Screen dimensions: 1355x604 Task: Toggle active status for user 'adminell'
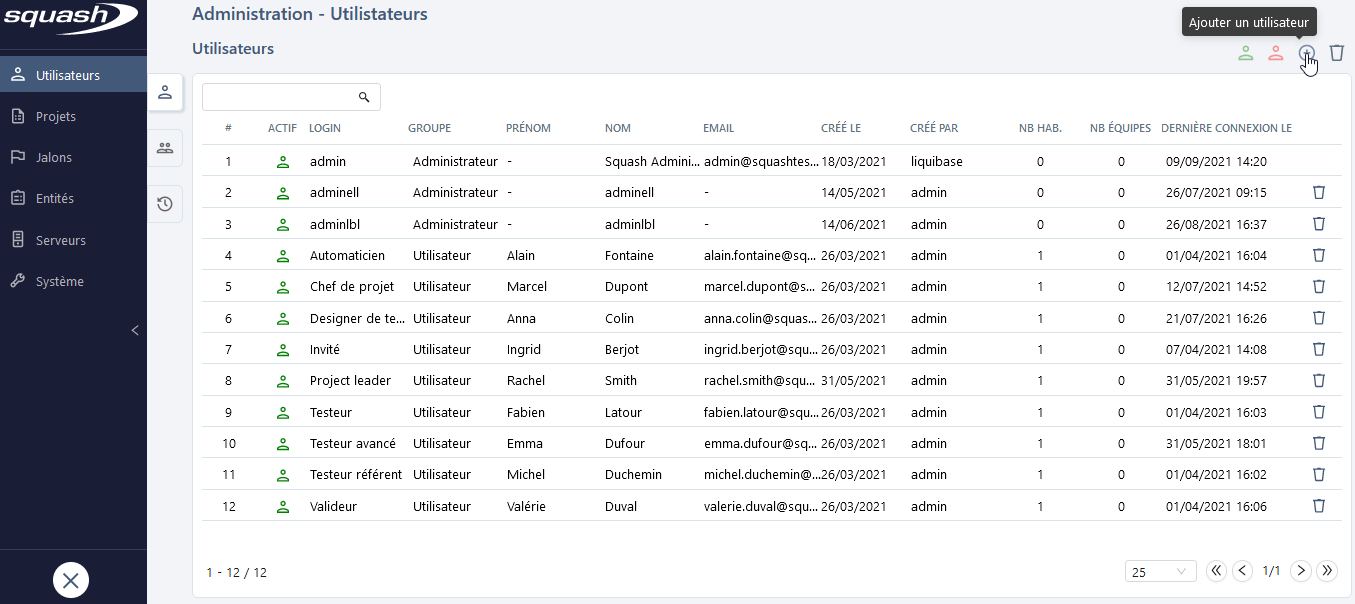[x=282, y=192]
